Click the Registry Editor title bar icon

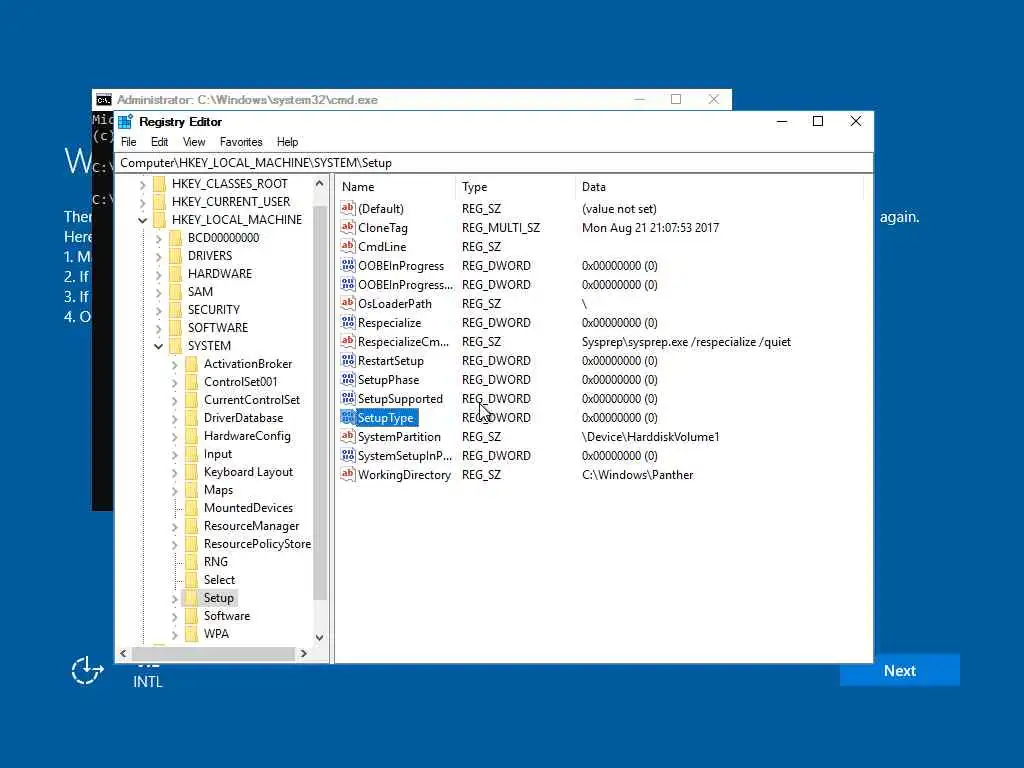[125, 121]
